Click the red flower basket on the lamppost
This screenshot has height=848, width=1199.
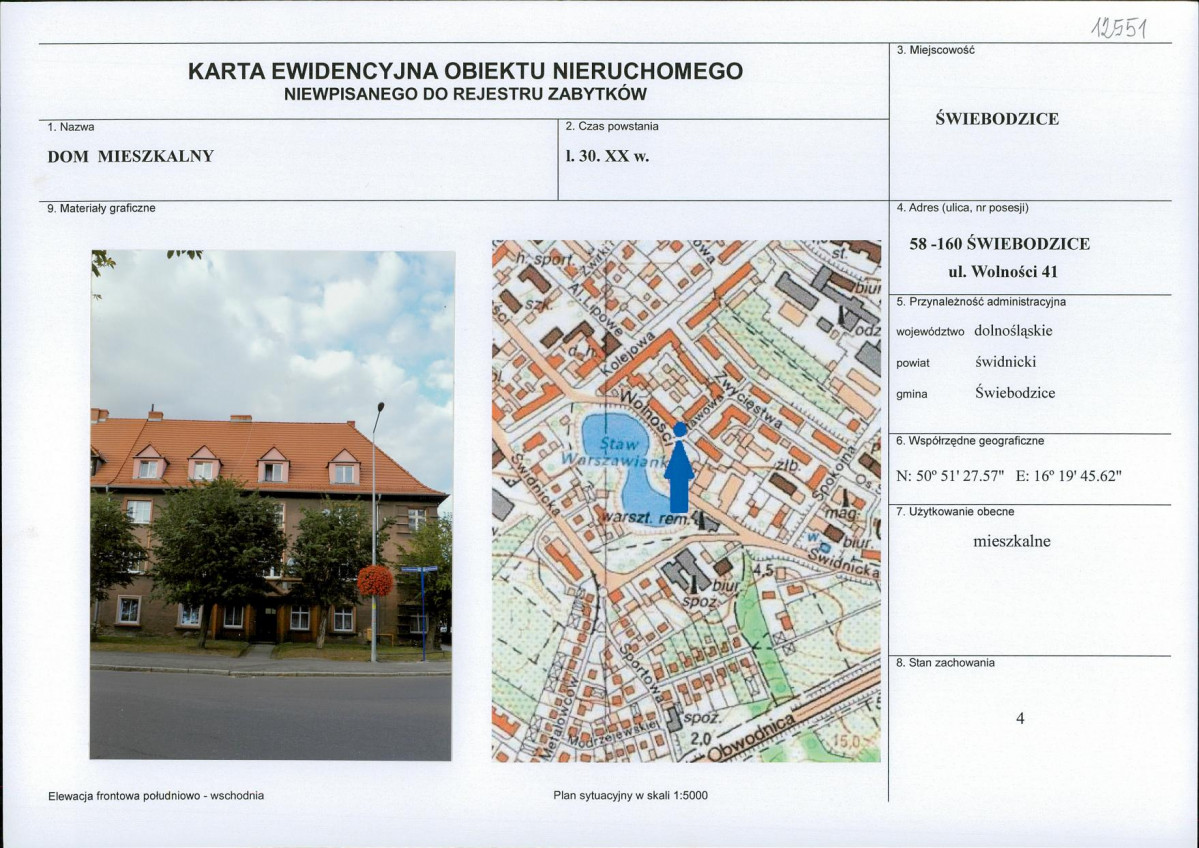click(375, 581)
